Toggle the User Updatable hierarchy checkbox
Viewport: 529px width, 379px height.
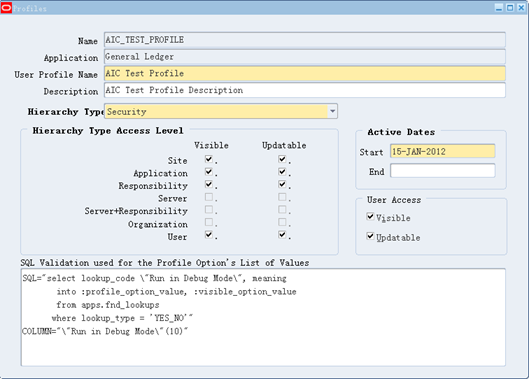pyautogui.click(x=282, y=235)
